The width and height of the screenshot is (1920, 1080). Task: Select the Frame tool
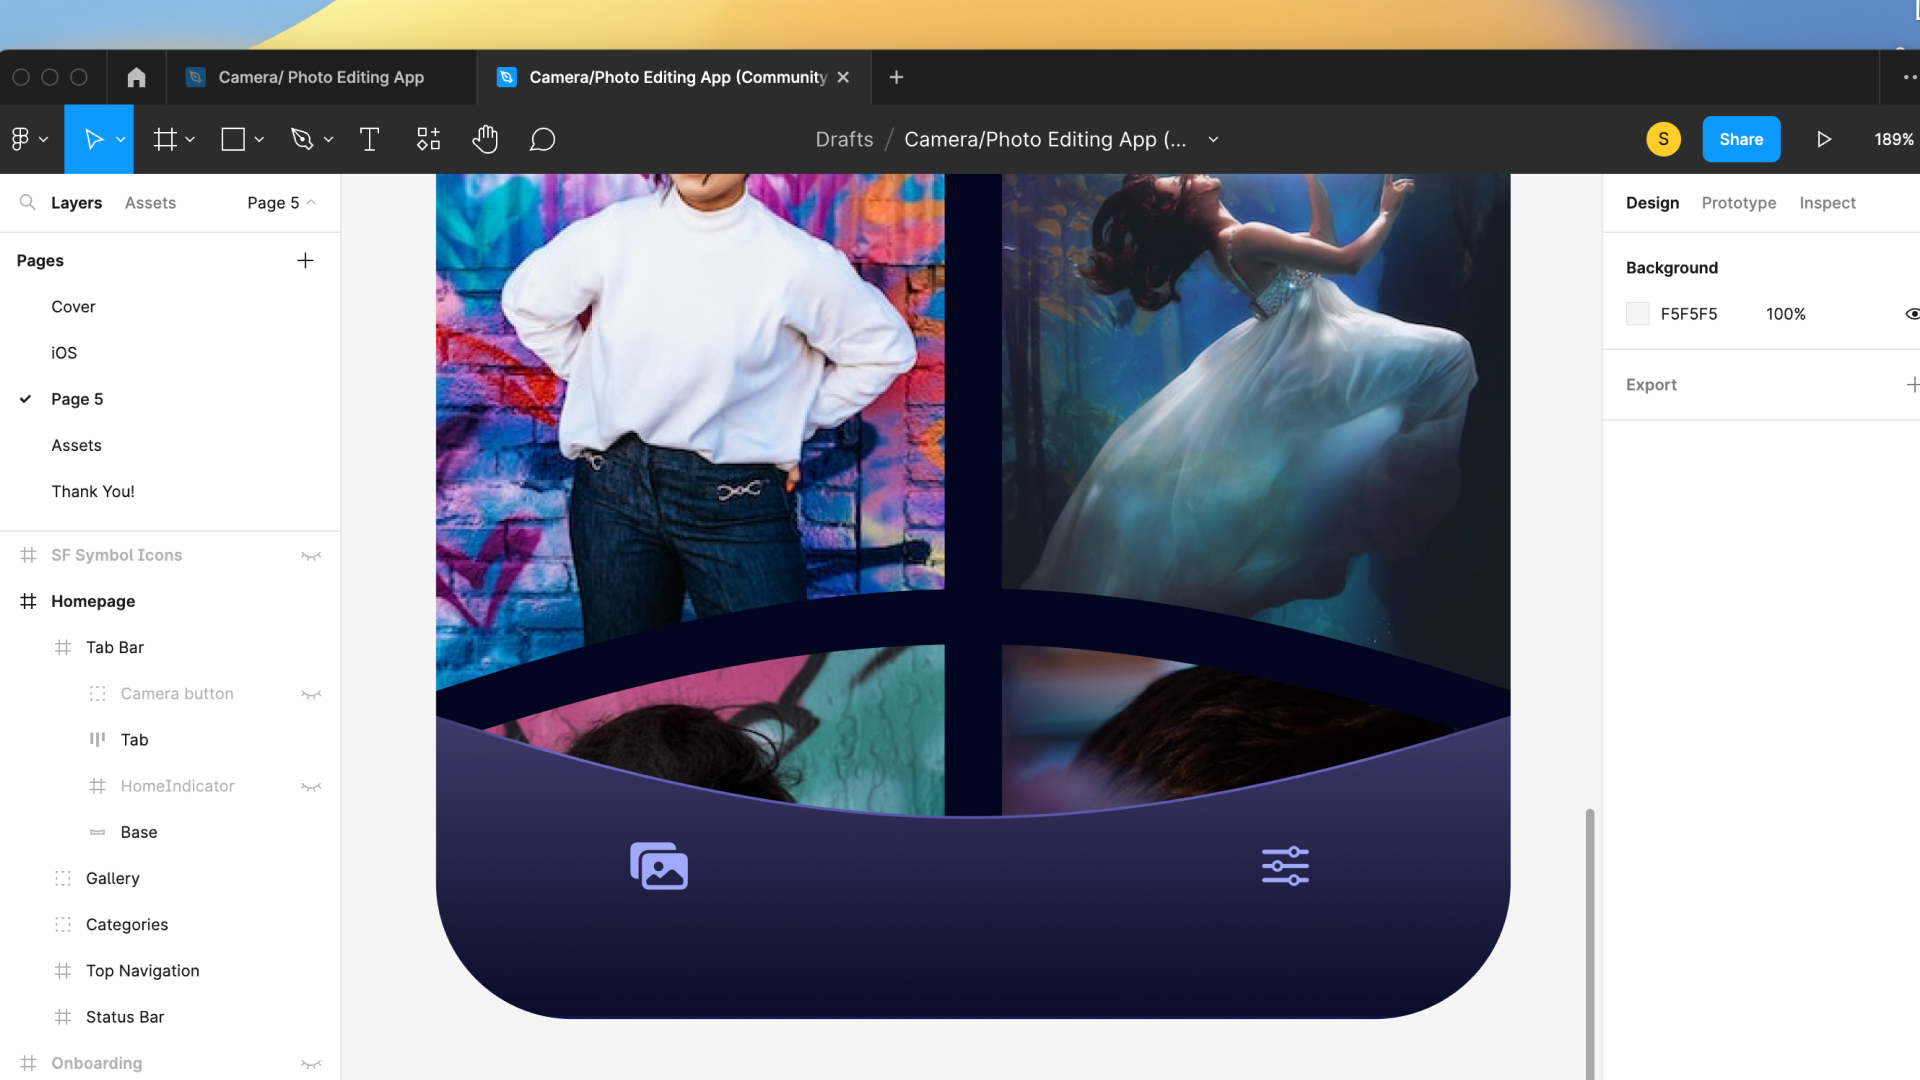click(x=166, y=139)
